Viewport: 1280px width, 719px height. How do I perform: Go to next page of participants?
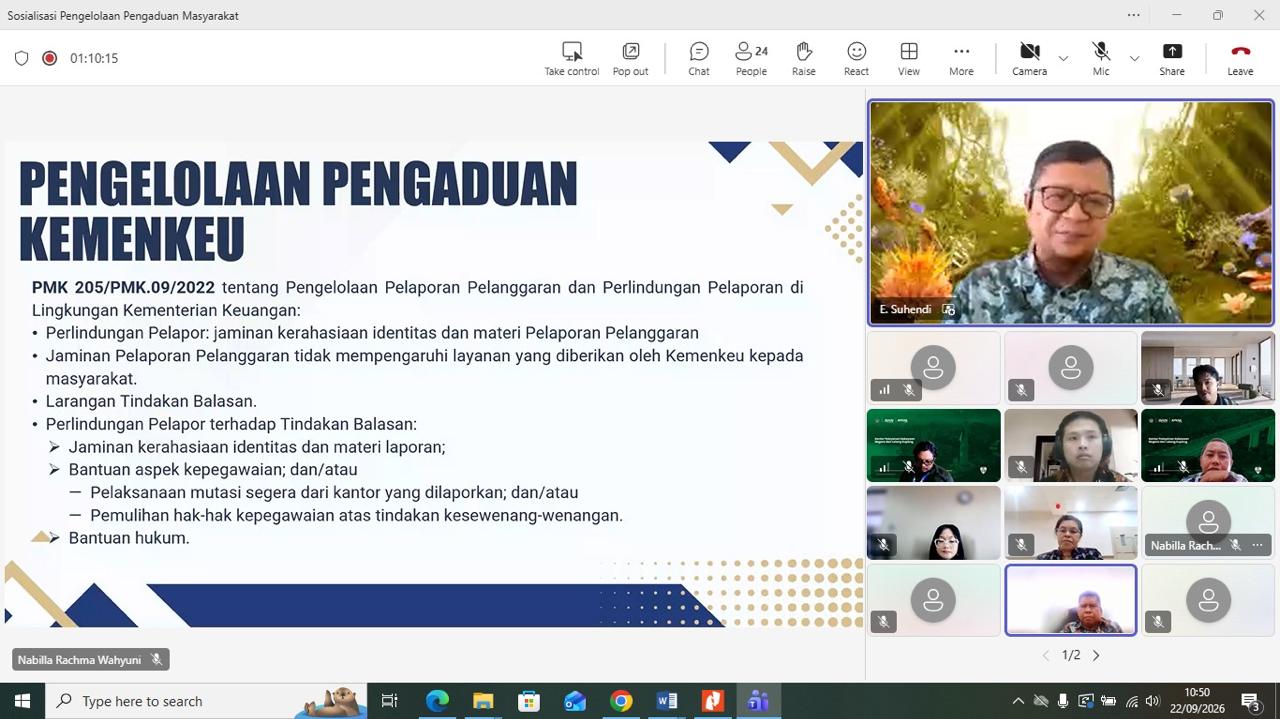tap(1096, 655)
